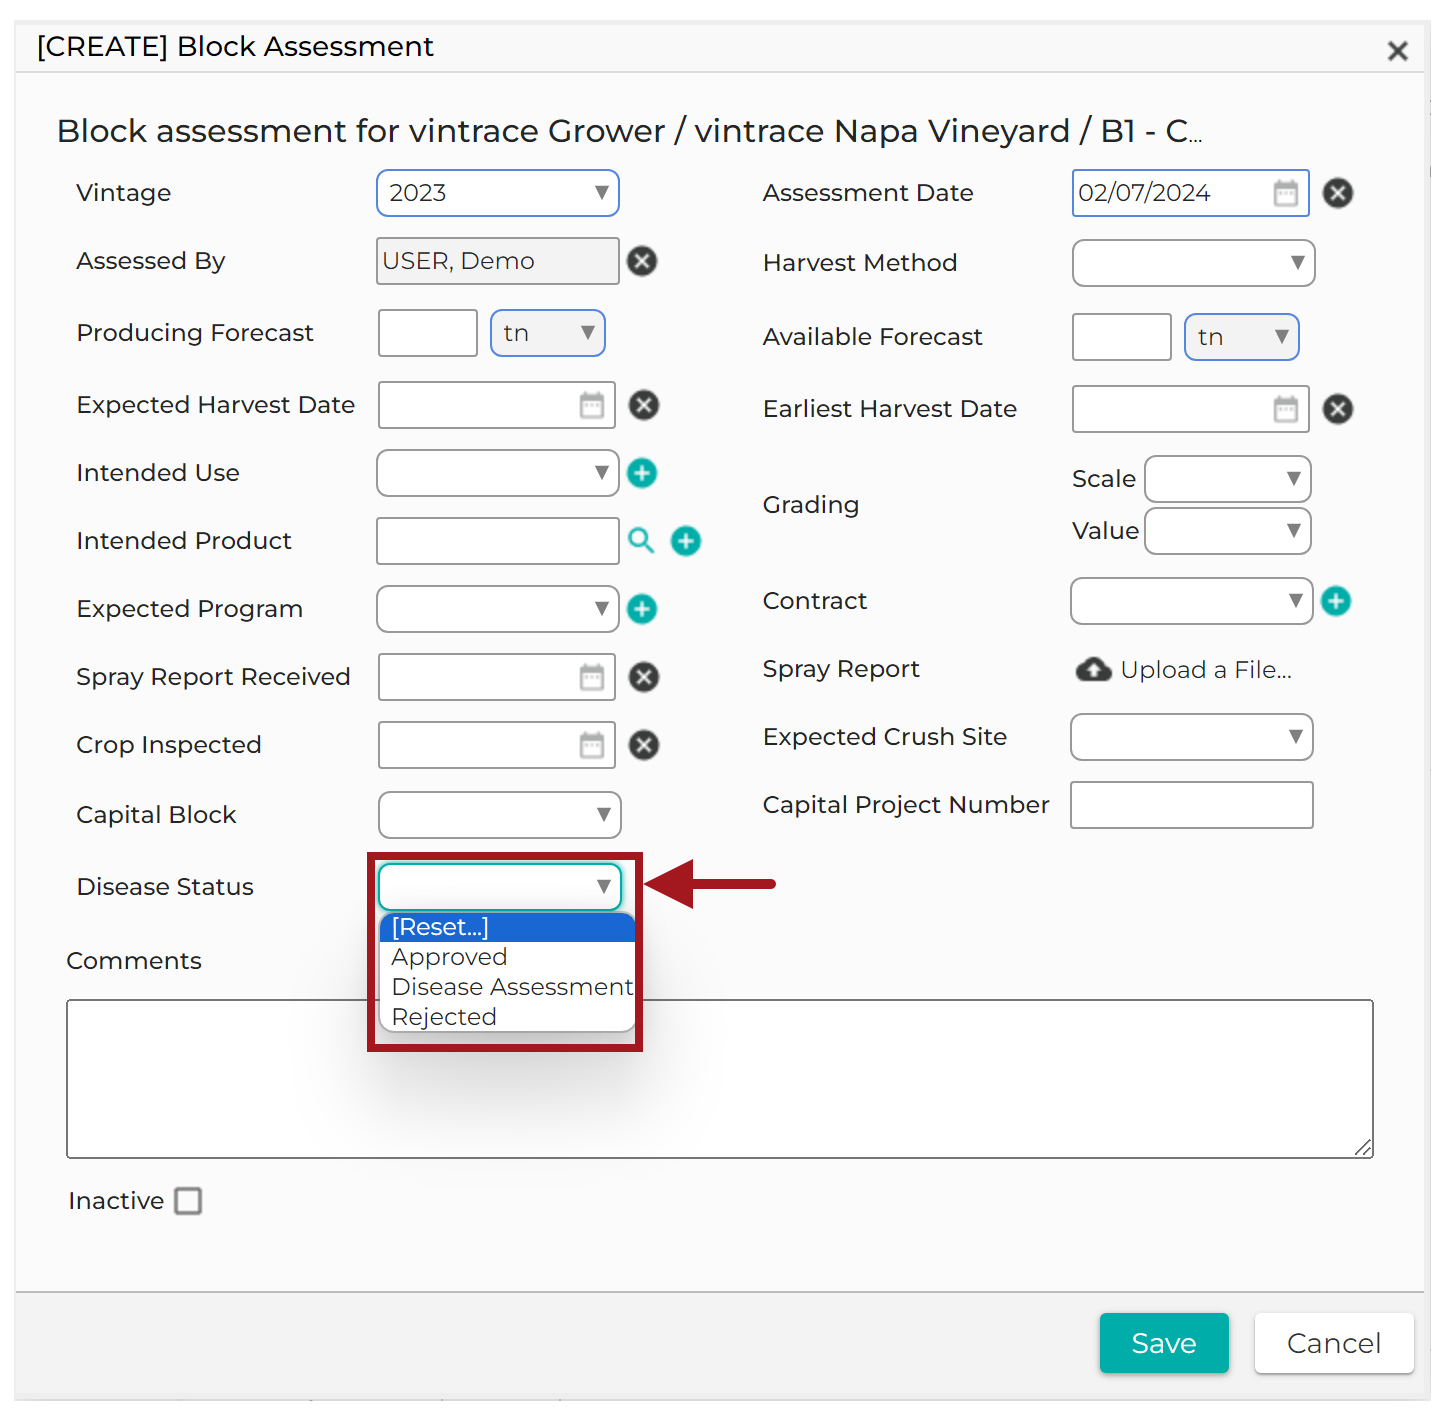Cancel the block assessment
The image size is (1454, 1425).
(1334, 1343)
